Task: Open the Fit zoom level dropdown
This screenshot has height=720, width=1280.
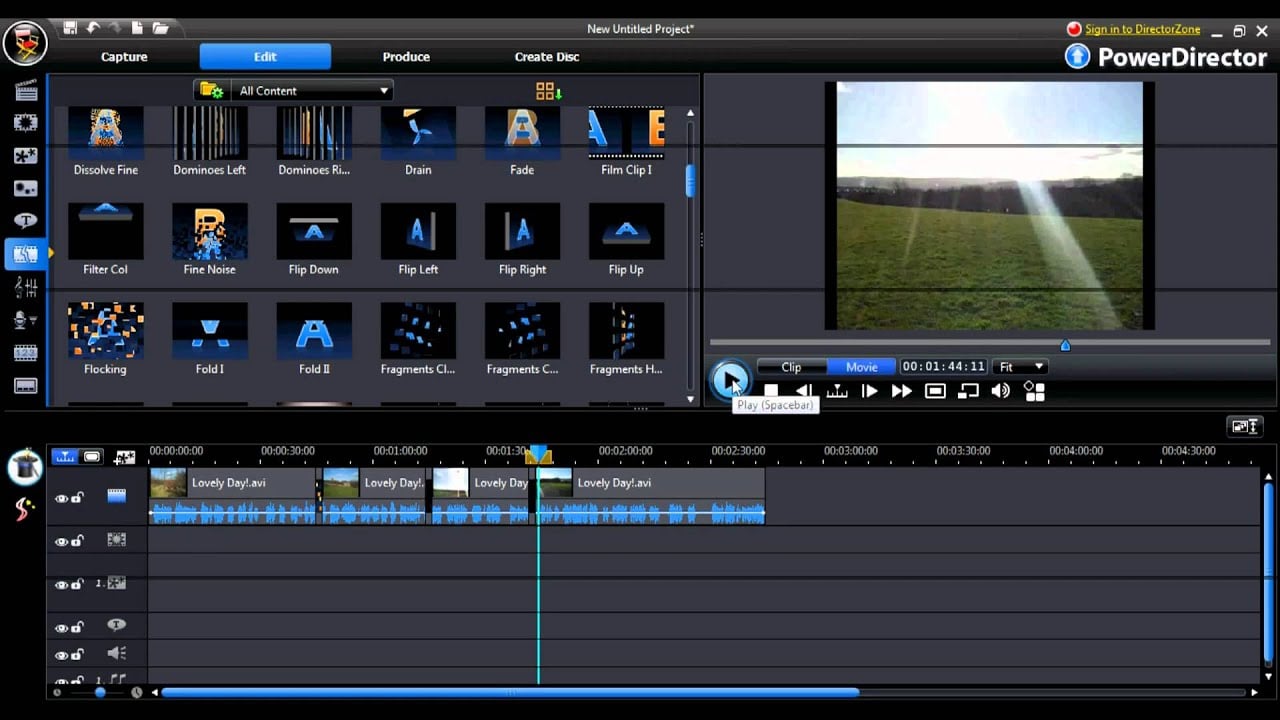Action: coord(1020,366)
